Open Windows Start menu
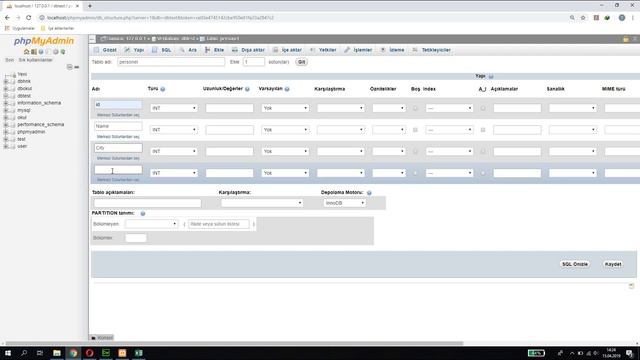Image resolution: width=640 pixels, height=360 pixels. pos(8,353)
